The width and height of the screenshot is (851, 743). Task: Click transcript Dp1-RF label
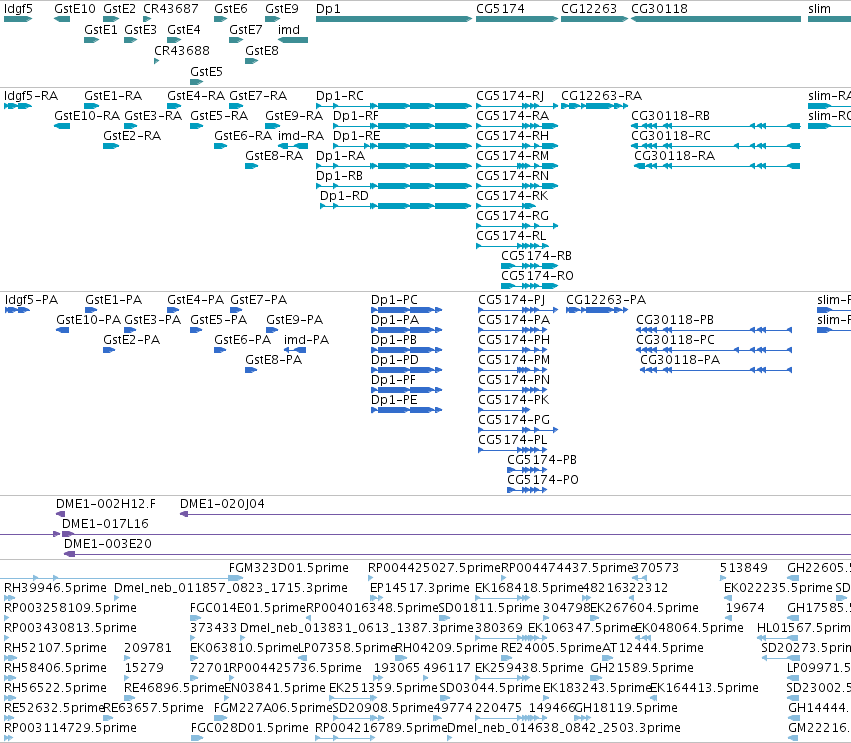(356, 116)
